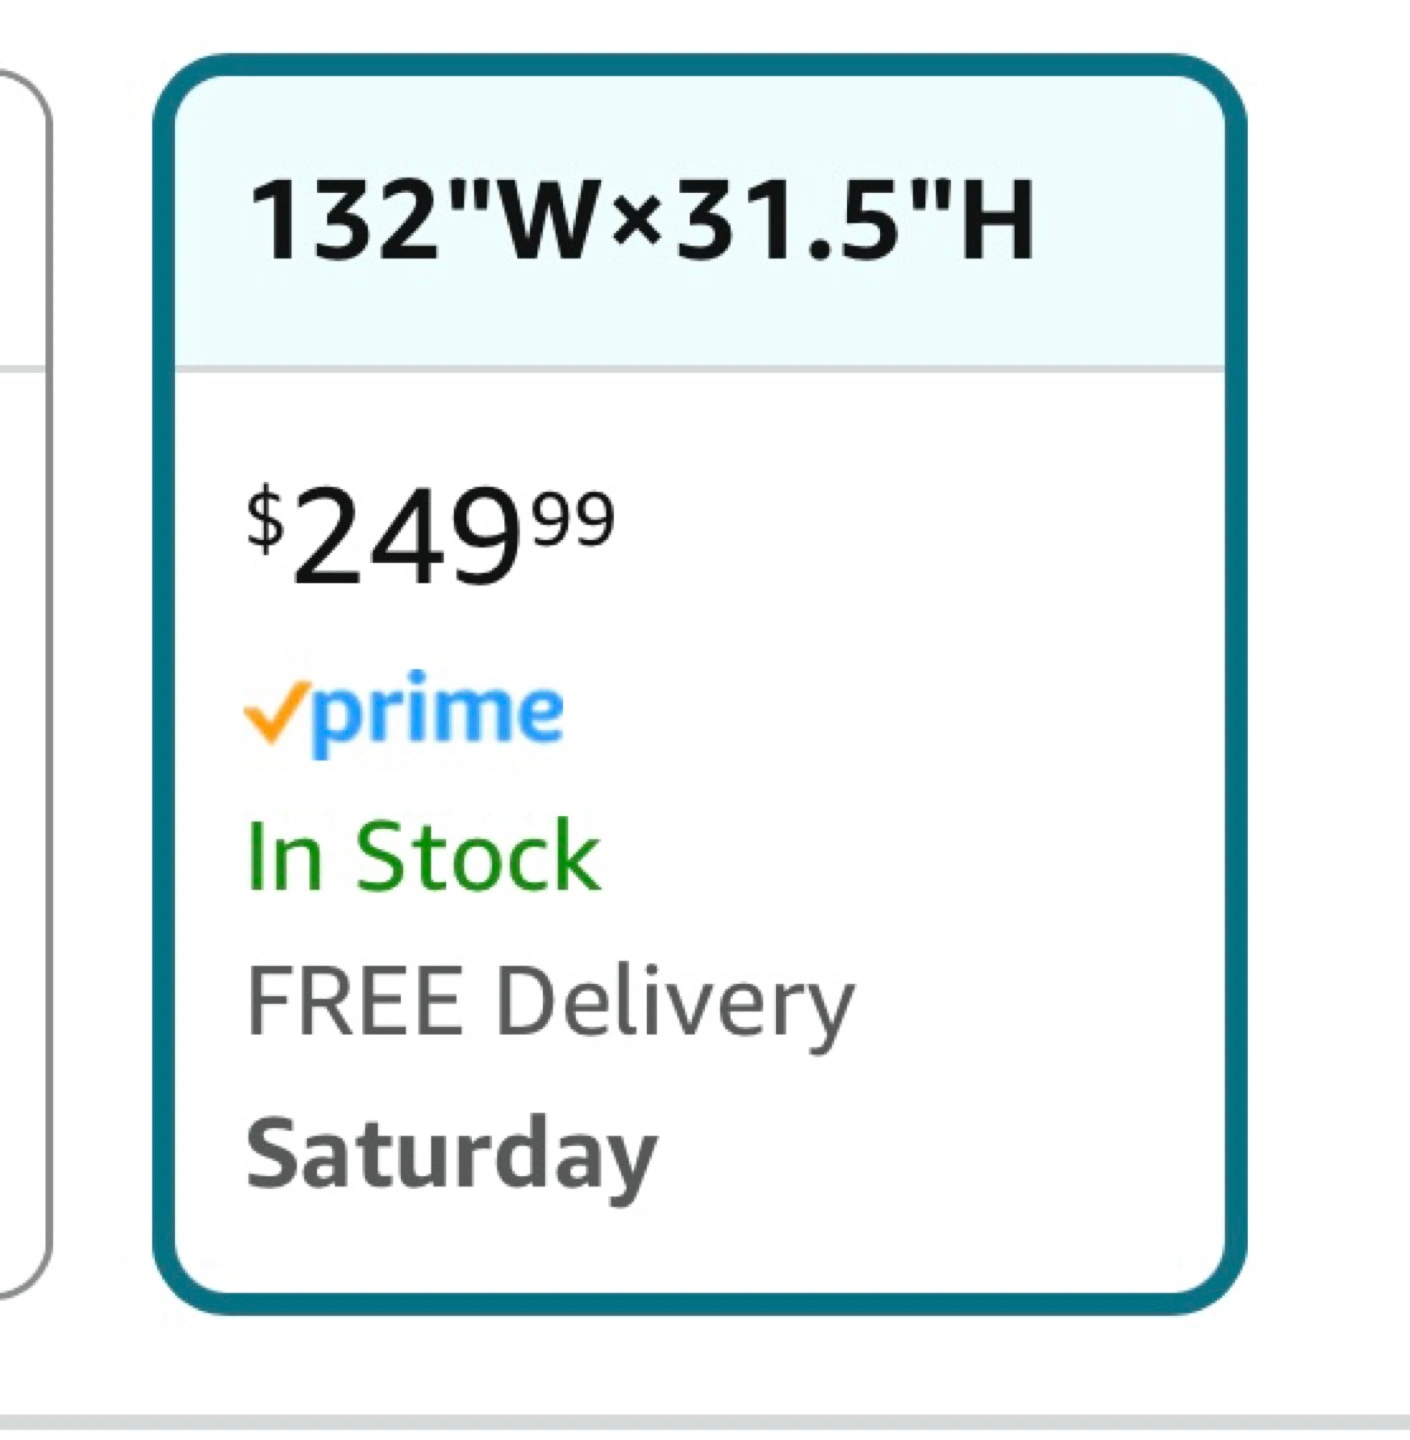Viewport: 1410px width, 1440px height.
Task: Click the 31.5"H height text
Action: point(855,222)
